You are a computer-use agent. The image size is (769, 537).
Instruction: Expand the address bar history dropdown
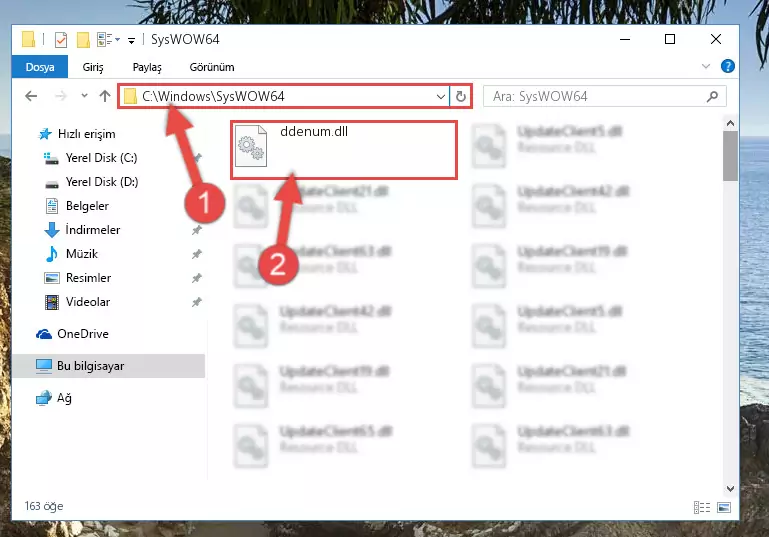click(x=440, y=97)
